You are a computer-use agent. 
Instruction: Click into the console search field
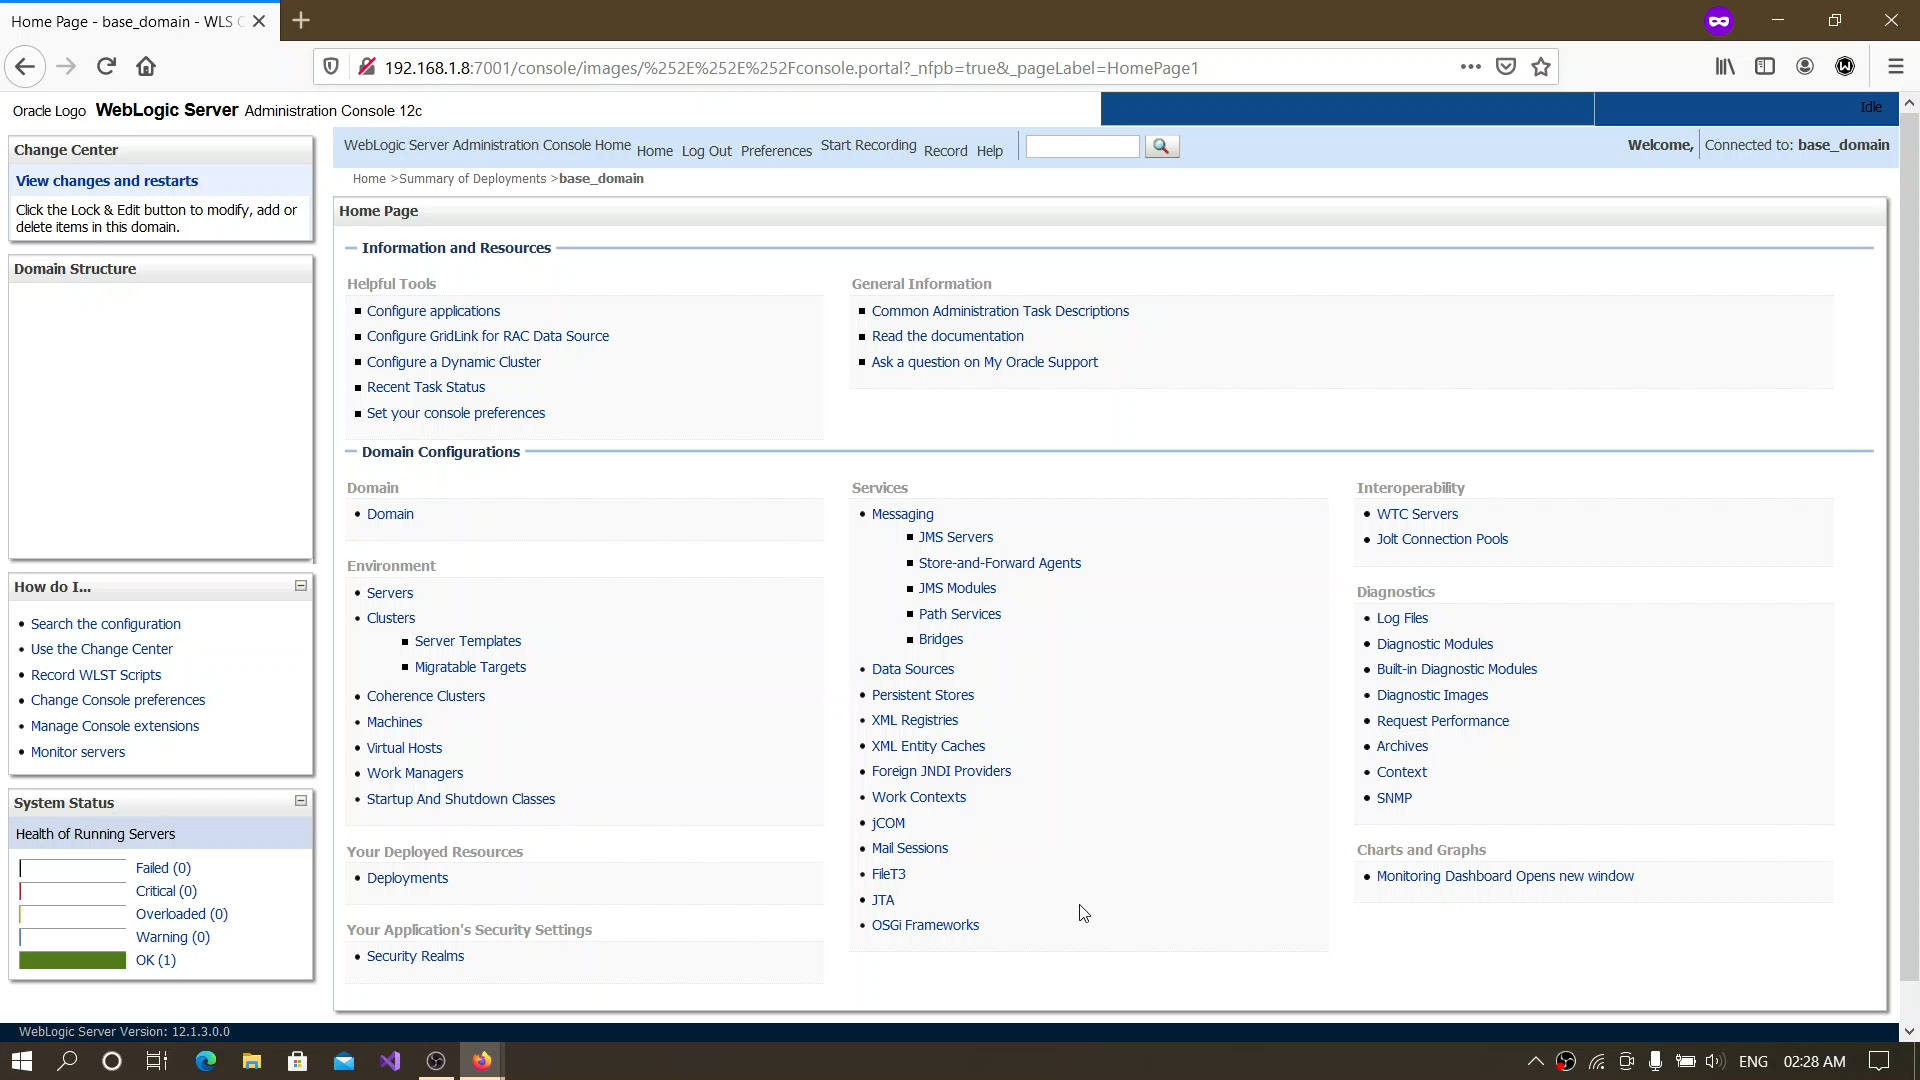tap(1083, 146)
